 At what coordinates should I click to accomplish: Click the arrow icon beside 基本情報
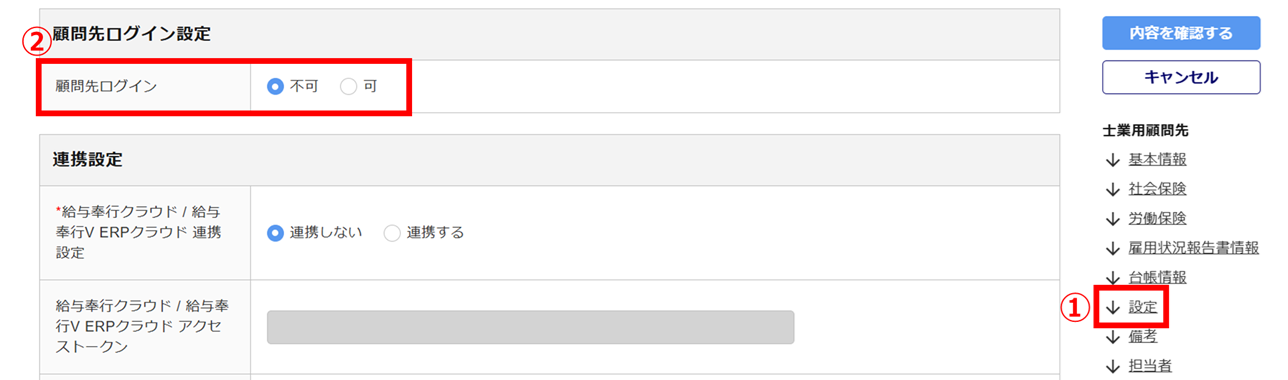(x=1112, y=160)
